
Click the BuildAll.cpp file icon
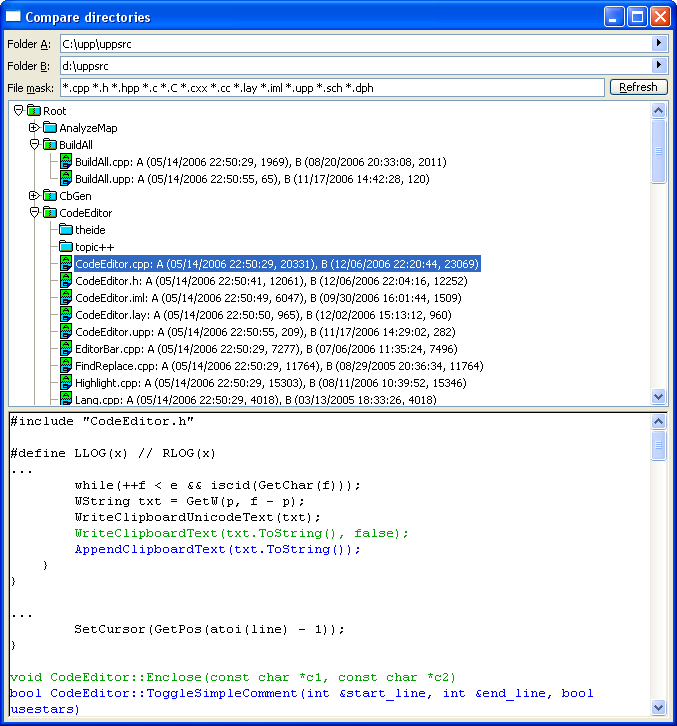click(66, 162)
